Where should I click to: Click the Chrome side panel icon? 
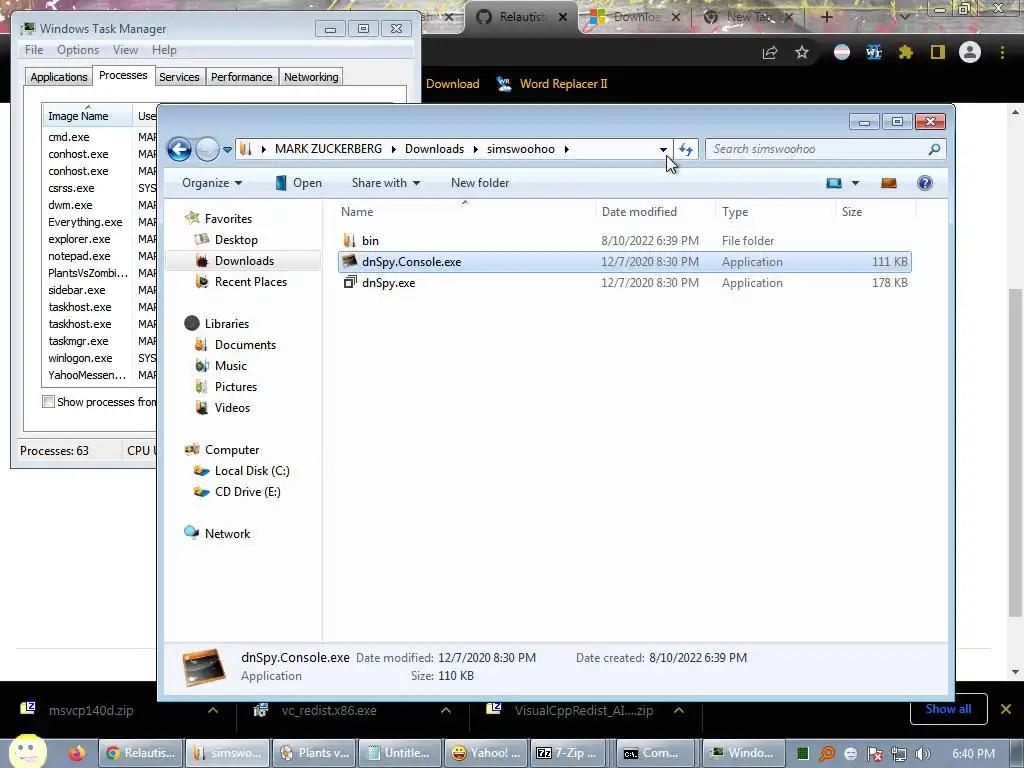coord(938,52)
